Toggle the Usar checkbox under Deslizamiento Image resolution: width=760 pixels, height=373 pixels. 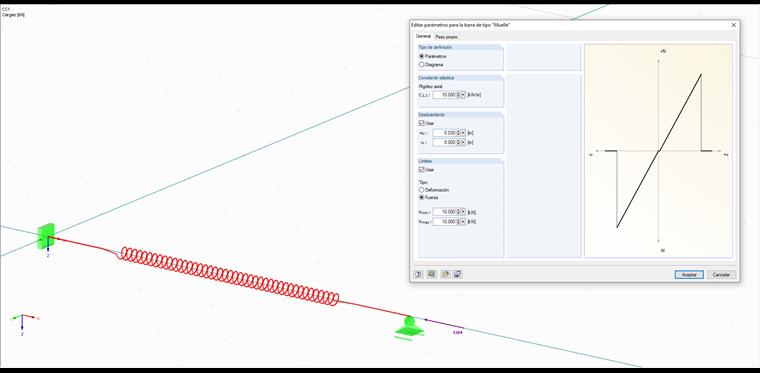click(x=421, y=123)
